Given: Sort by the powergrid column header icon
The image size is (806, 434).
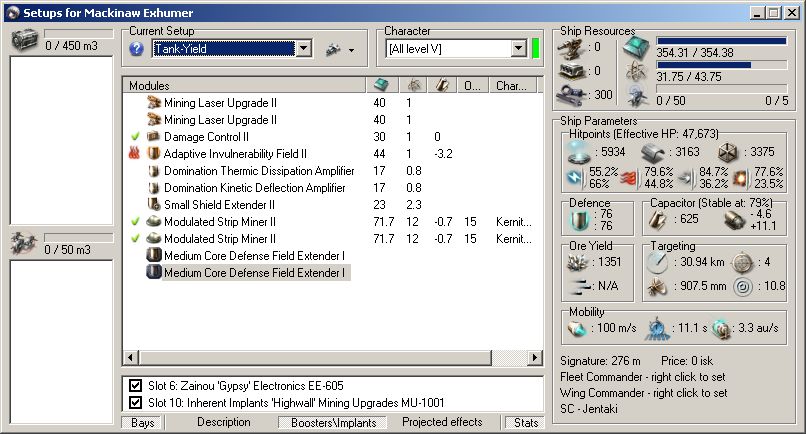Looking at the screenshot, I should pyautogui.click(x=414, y=85).
